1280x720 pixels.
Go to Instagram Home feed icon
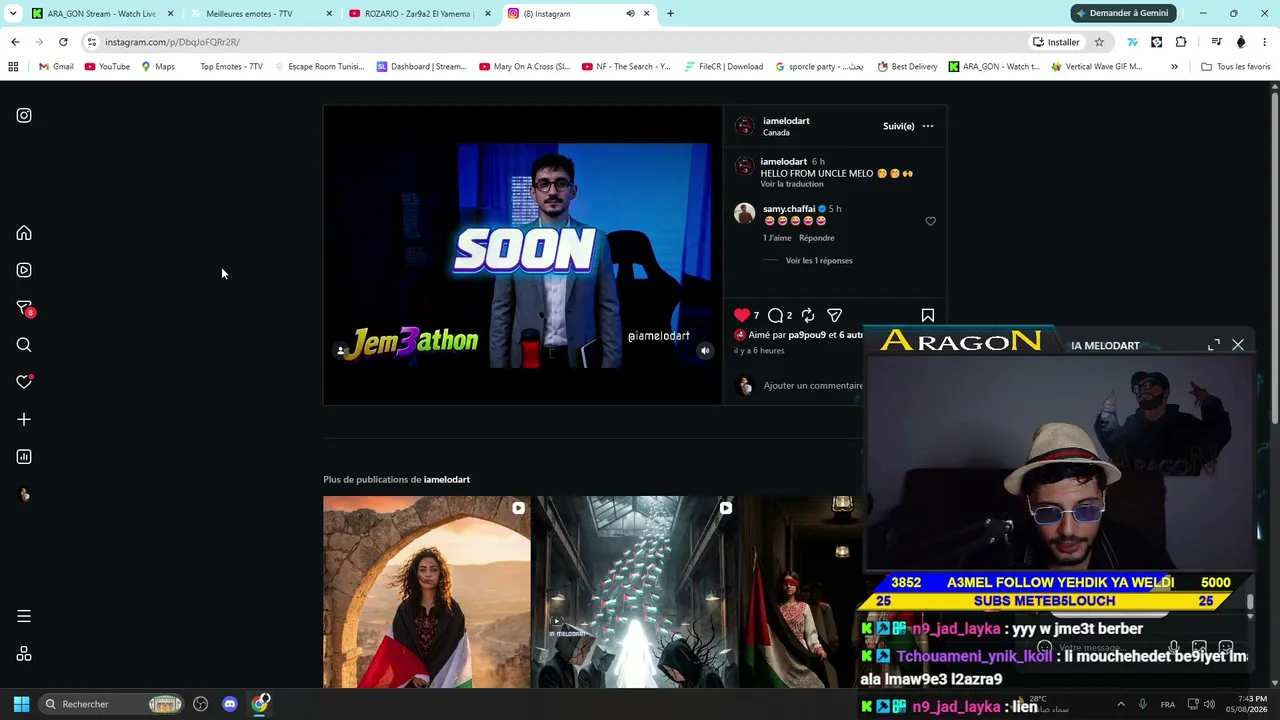24,233
